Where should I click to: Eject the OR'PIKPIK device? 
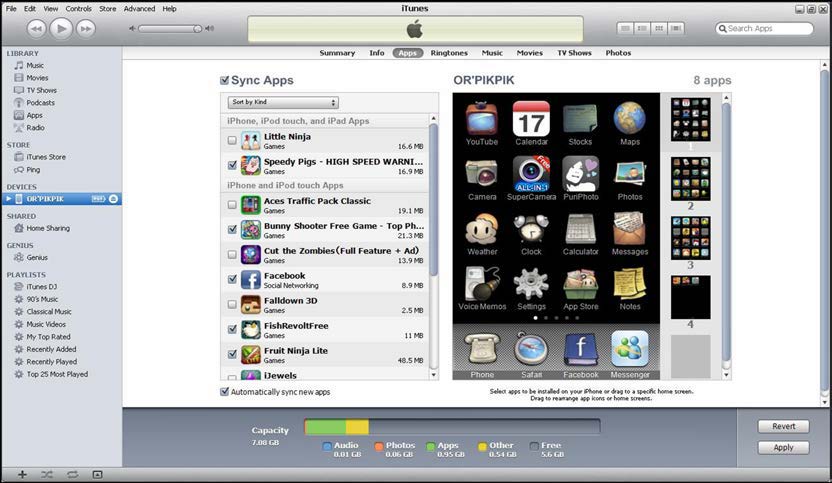point(113,199)
